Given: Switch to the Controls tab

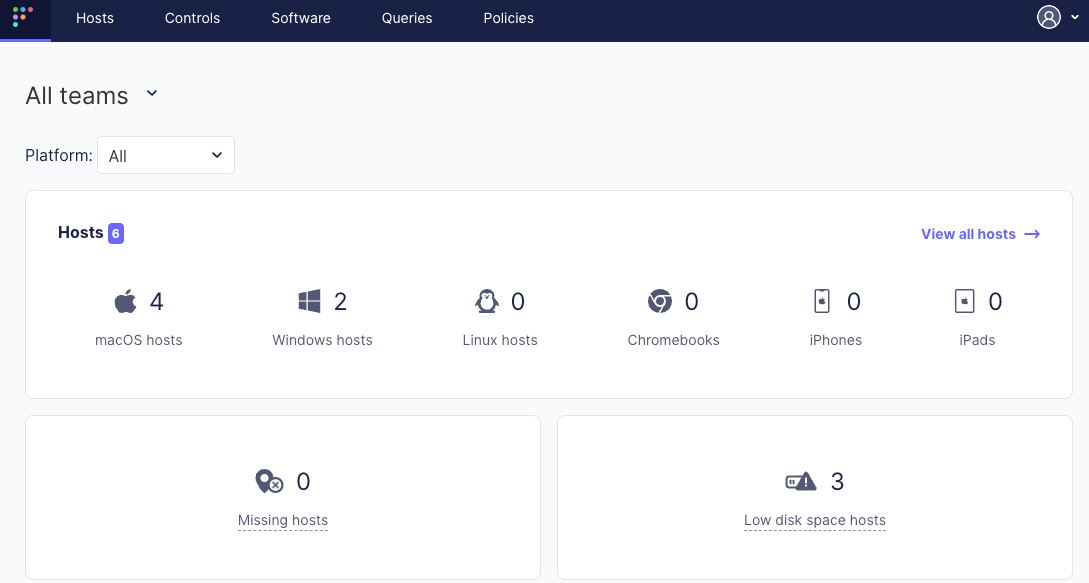Looking at the screenshot, I should click(x=192, y=17).
